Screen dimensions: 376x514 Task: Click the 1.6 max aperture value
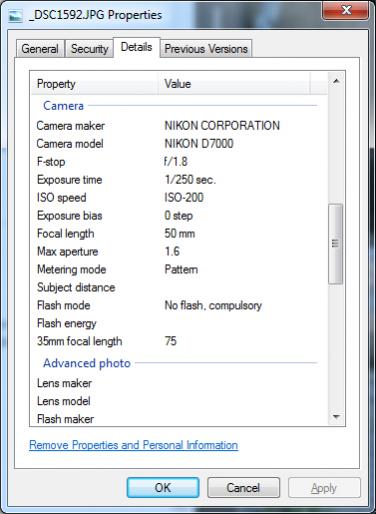pos(172,251)
